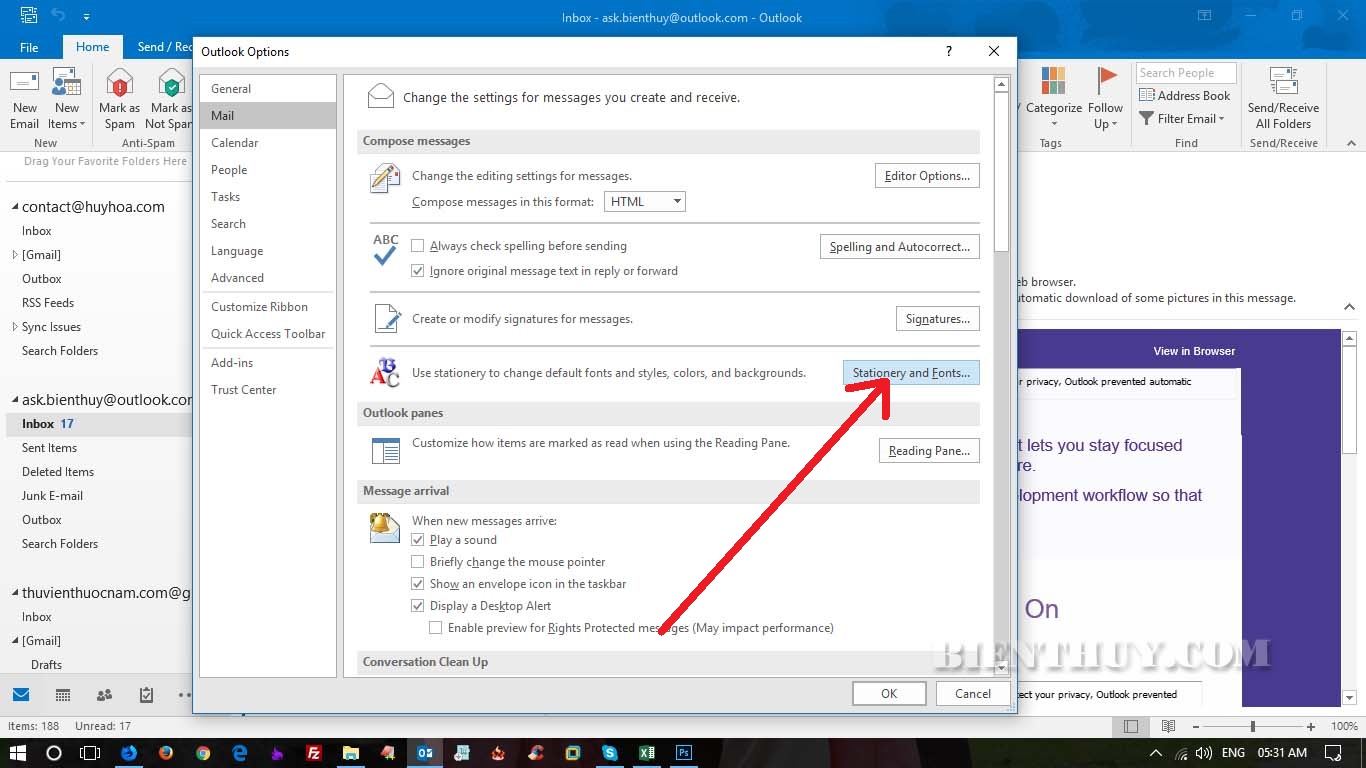This screenshot has width=1366, height=768.
Task: Collapse the ribbon with the arrow icon
Action: pyautogui.click(x=1350, y=144)
